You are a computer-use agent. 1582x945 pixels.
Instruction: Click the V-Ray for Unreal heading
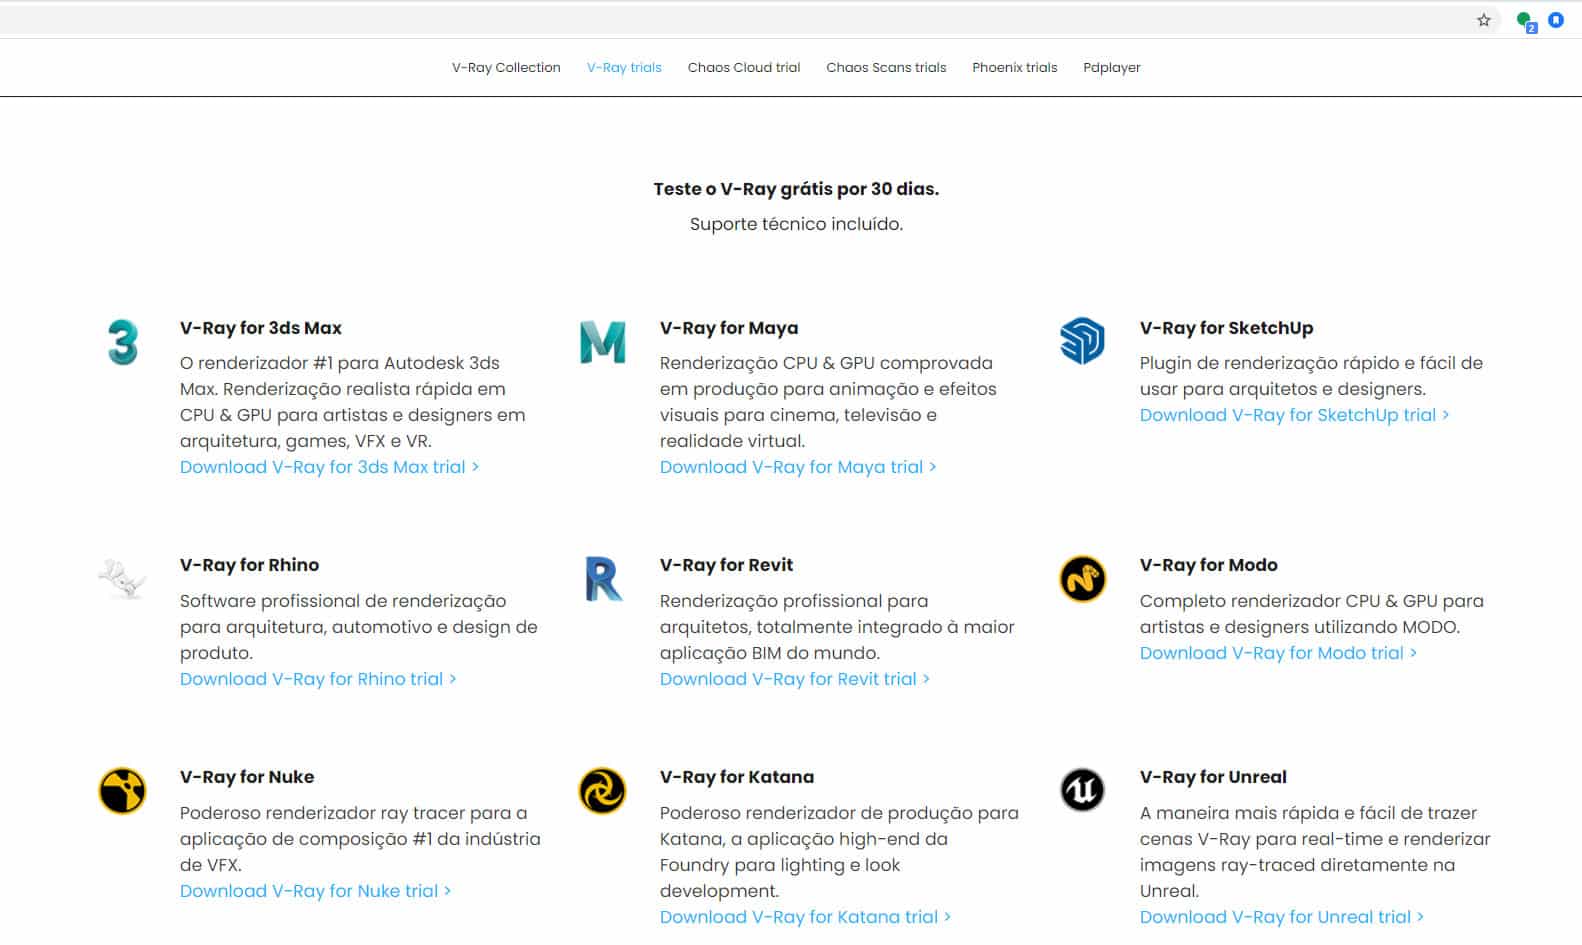coord(1213,777)
